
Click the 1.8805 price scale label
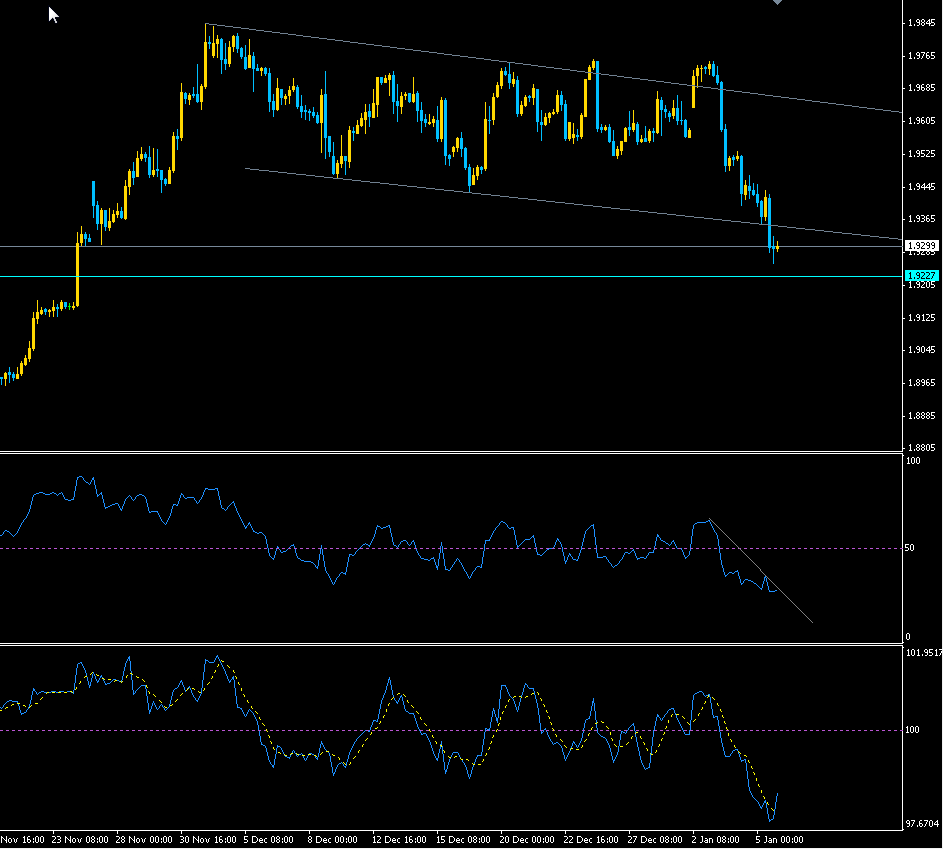click(921, 448)
